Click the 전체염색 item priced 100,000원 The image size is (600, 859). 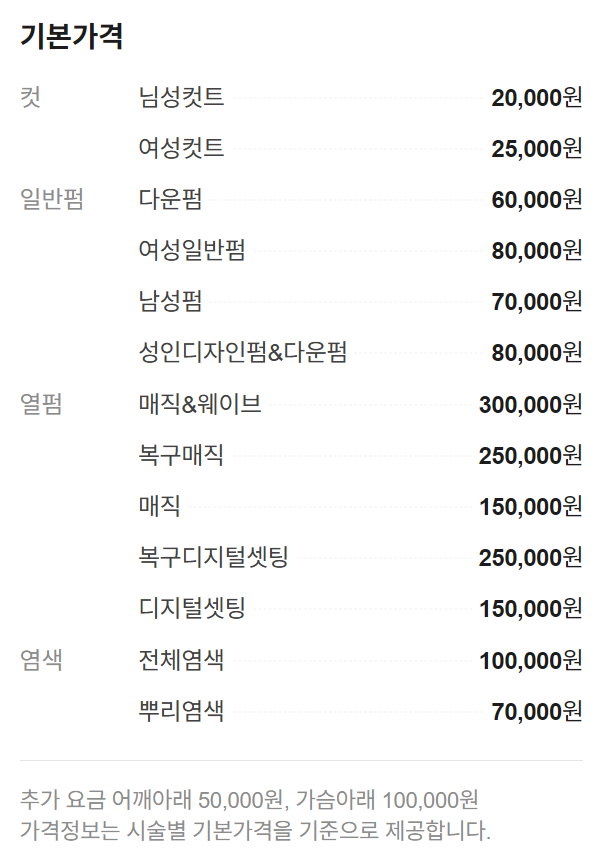tap(181, 660)
